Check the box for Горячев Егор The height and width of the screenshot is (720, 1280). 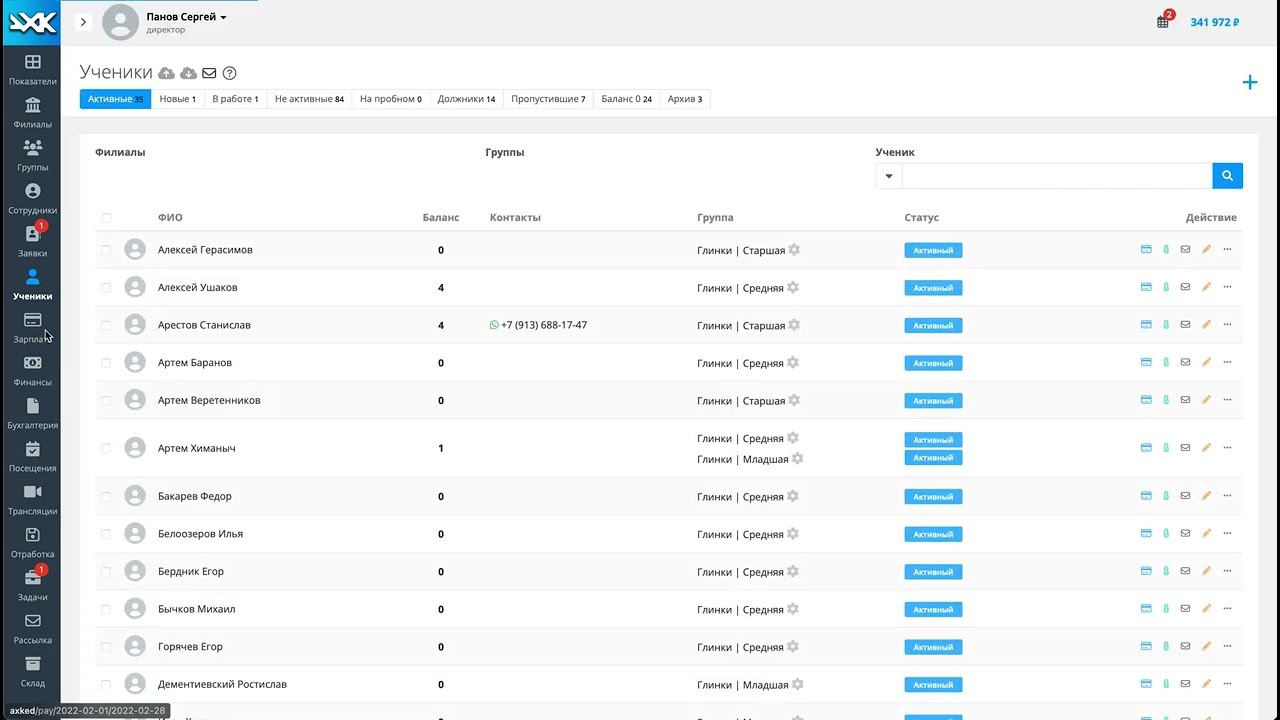[x=106, y=647]
